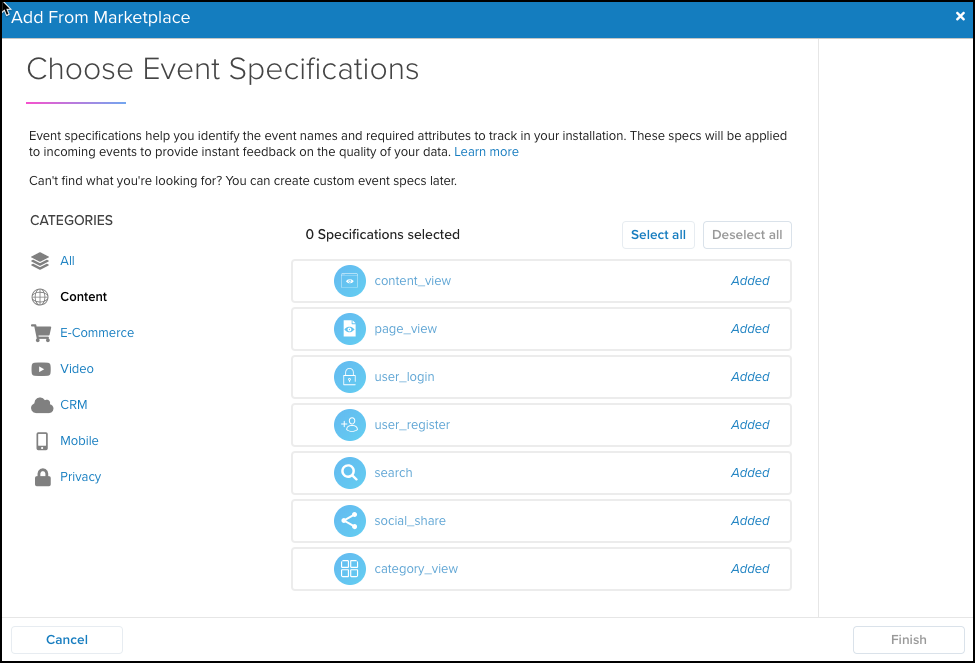Click the user_login padlock icon
The width and height of the screenshot is (975, 663).
point(349,377)
